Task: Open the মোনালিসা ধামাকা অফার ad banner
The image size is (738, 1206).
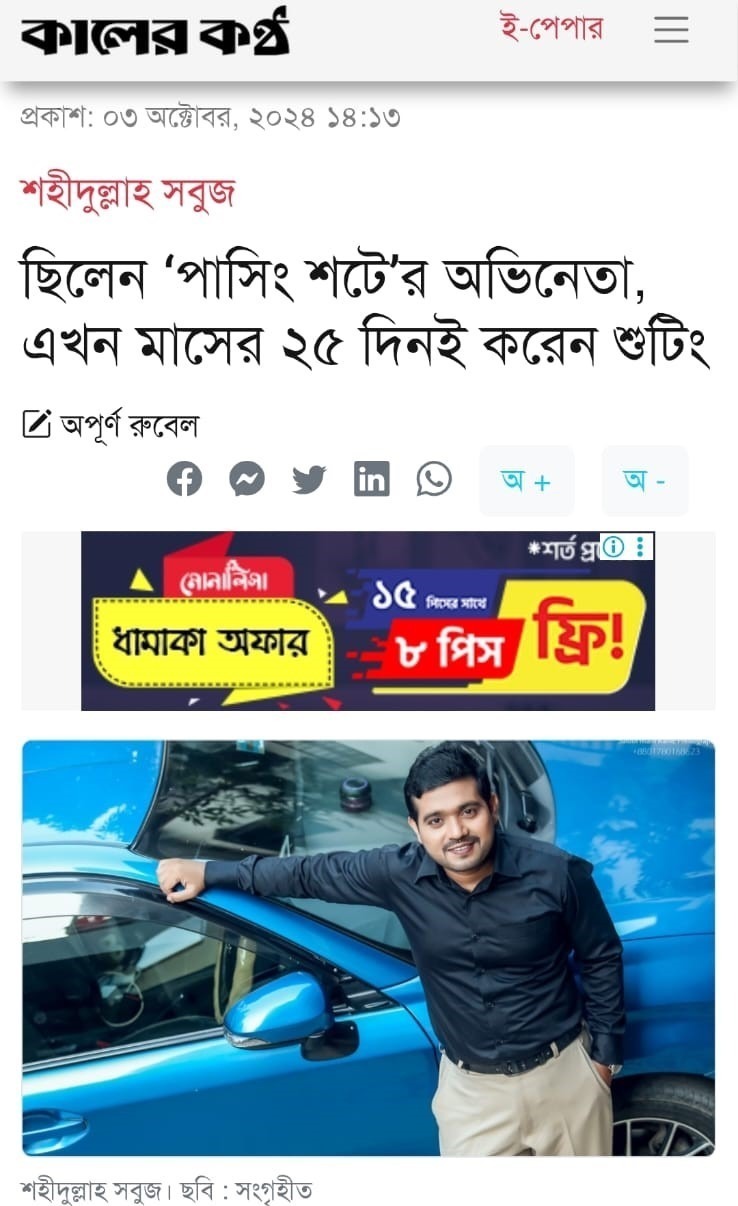Action: coord(368,621)
